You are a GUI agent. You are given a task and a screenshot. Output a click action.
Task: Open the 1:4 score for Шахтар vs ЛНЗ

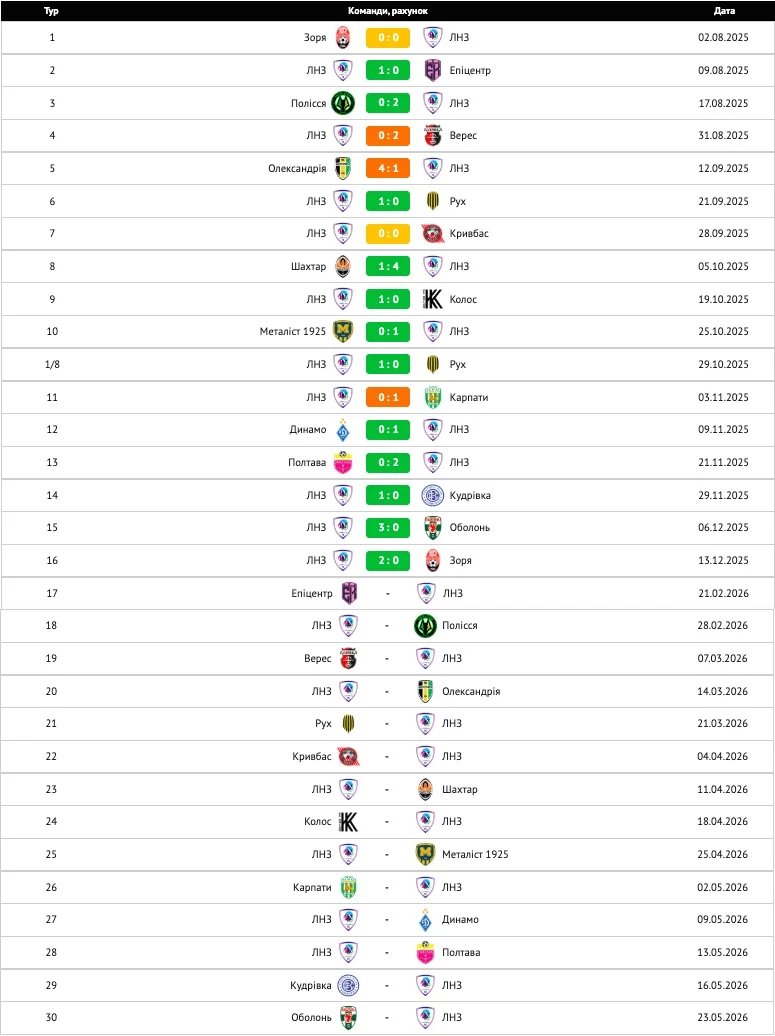pos(388,266)
